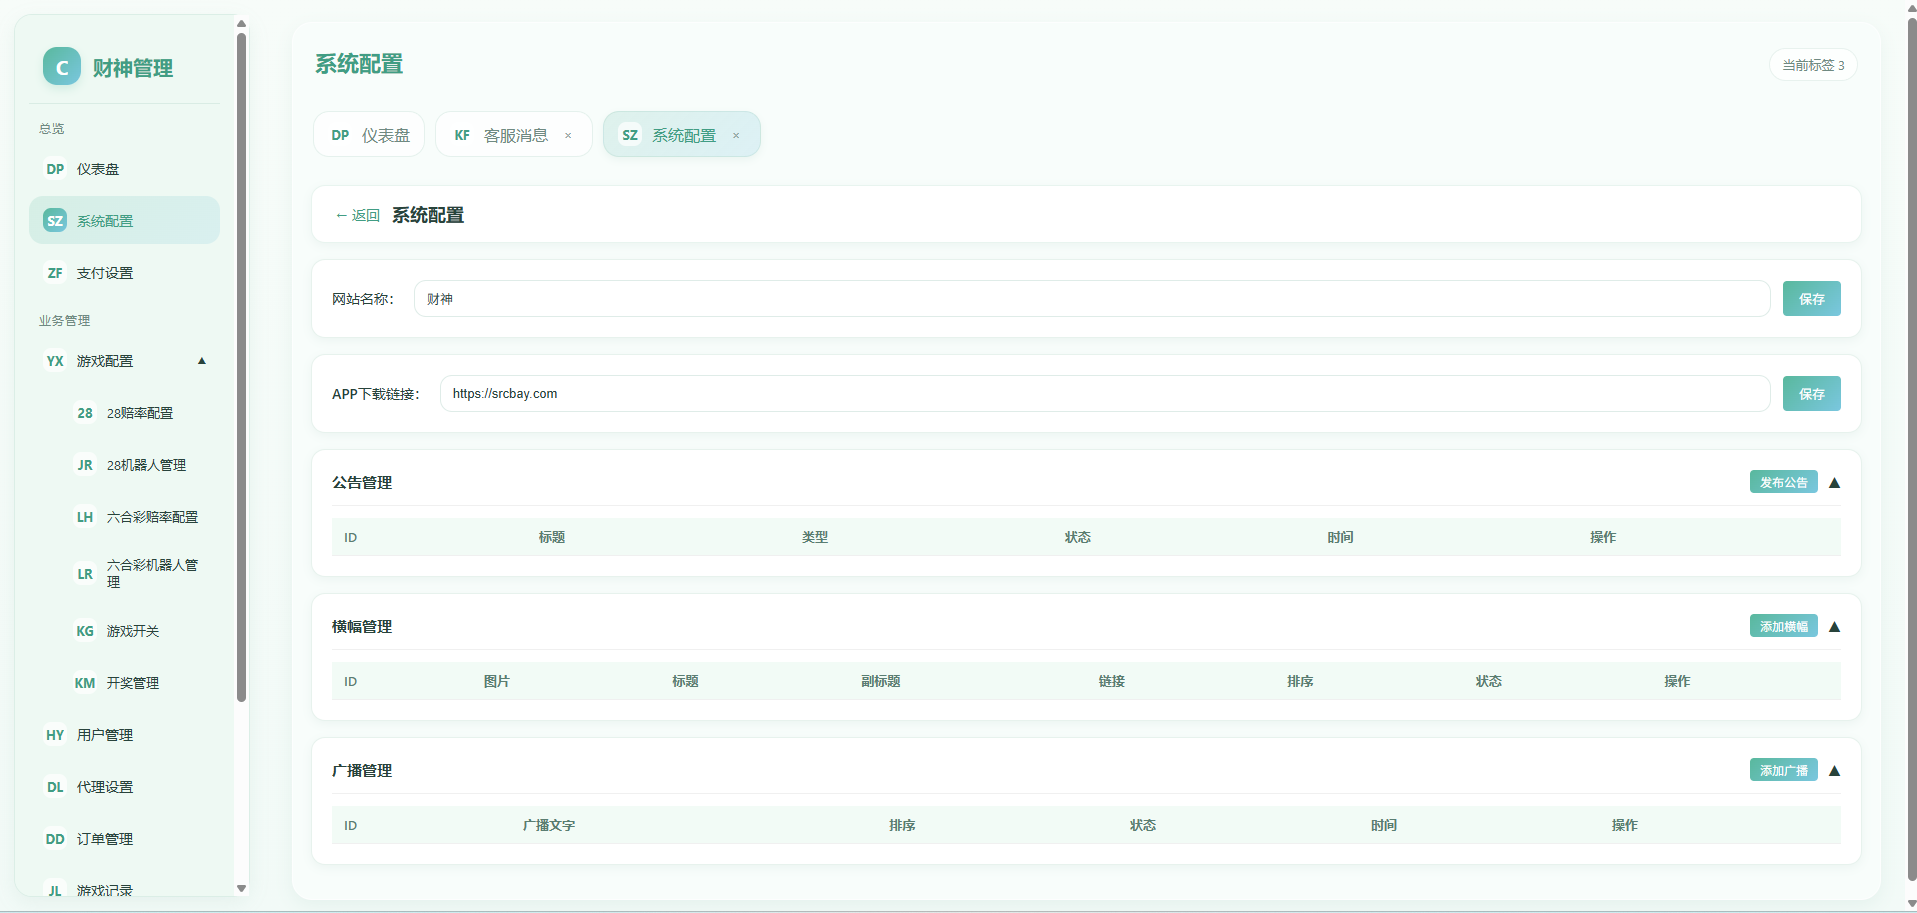1917x913 pixels.
Task: Focus the APP下载链接 input field
Action: [x=1104, y=394]
